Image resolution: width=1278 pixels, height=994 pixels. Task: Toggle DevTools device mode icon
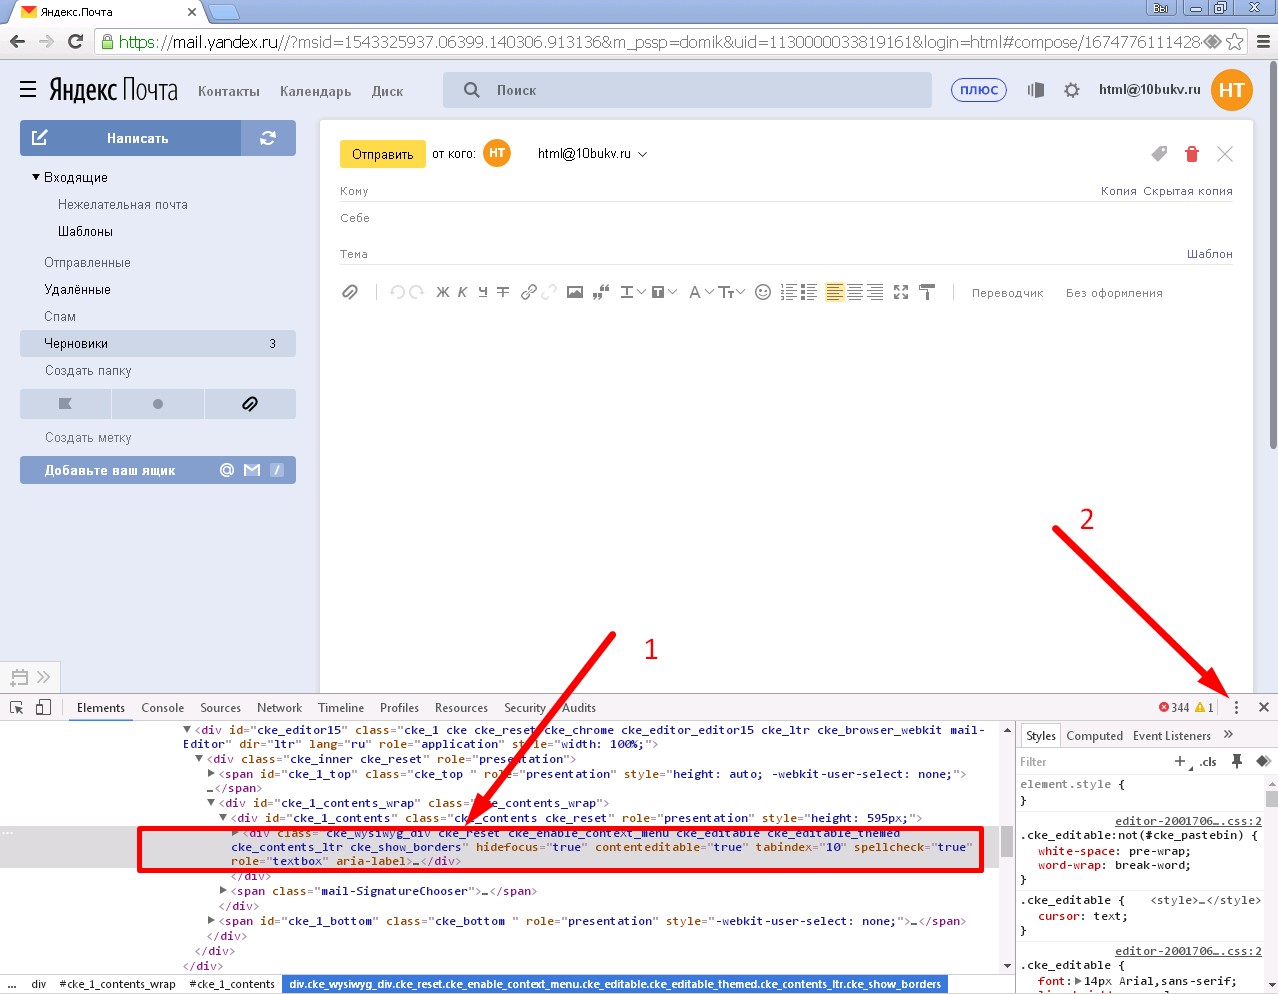click(43, 707)
